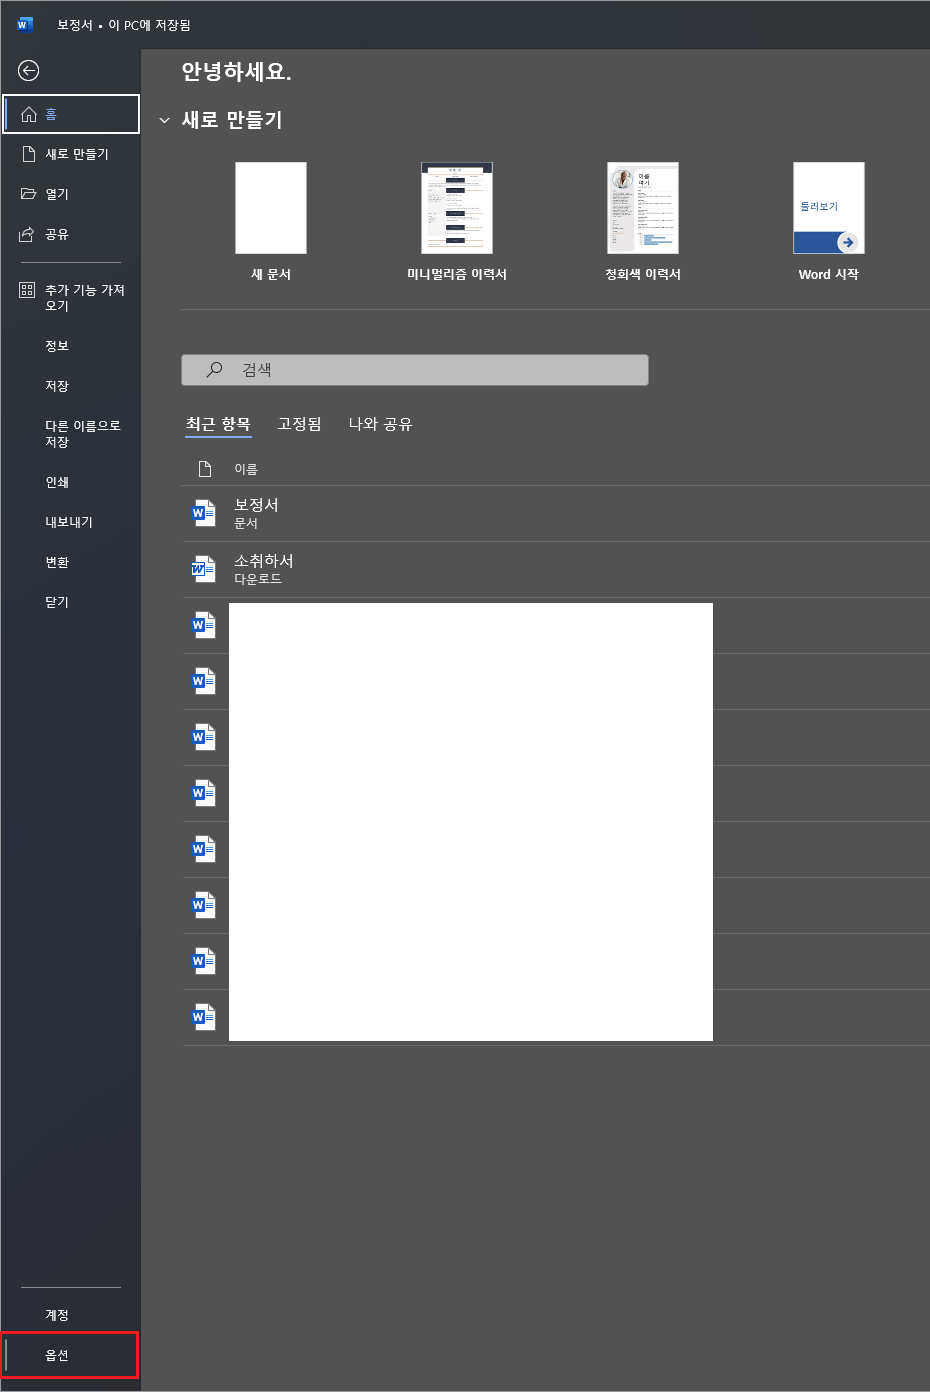Screen dimensions: 930x1392
Task: Switch to 고정됨 tab
Action: click(299, 424)
